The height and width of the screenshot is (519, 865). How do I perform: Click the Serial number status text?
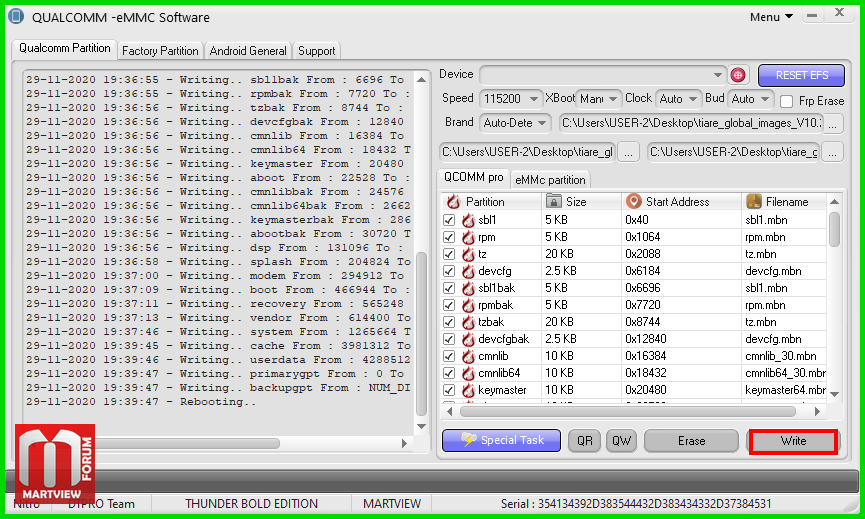coord(636,504)
